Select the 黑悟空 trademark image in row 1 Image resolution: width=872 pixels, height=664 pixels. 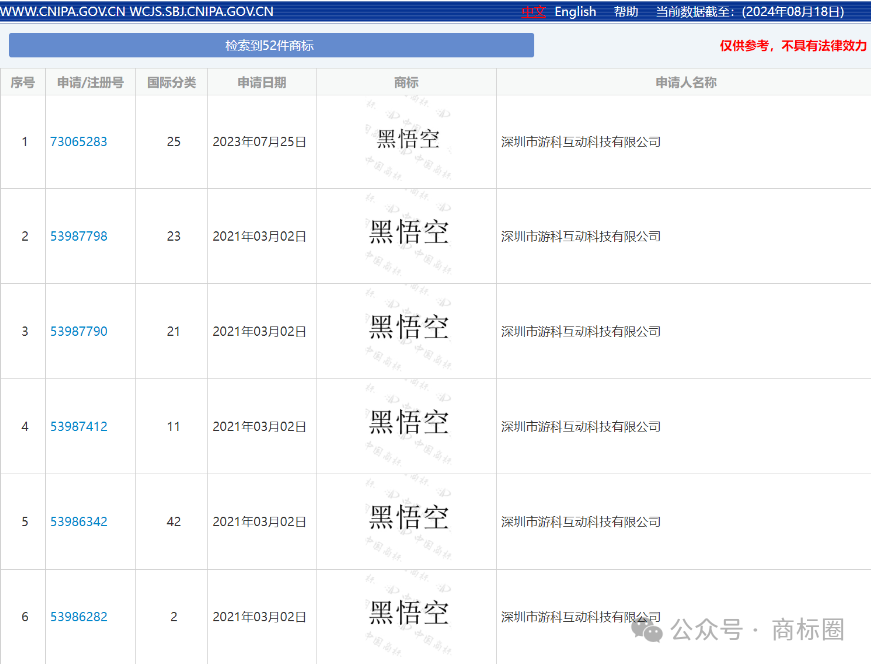408,139
